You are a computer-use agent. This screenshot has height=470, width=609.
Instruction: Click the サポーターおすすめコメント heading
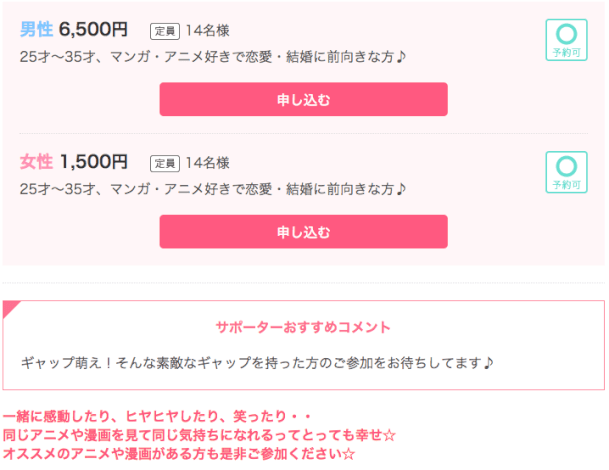coord(303,327)
